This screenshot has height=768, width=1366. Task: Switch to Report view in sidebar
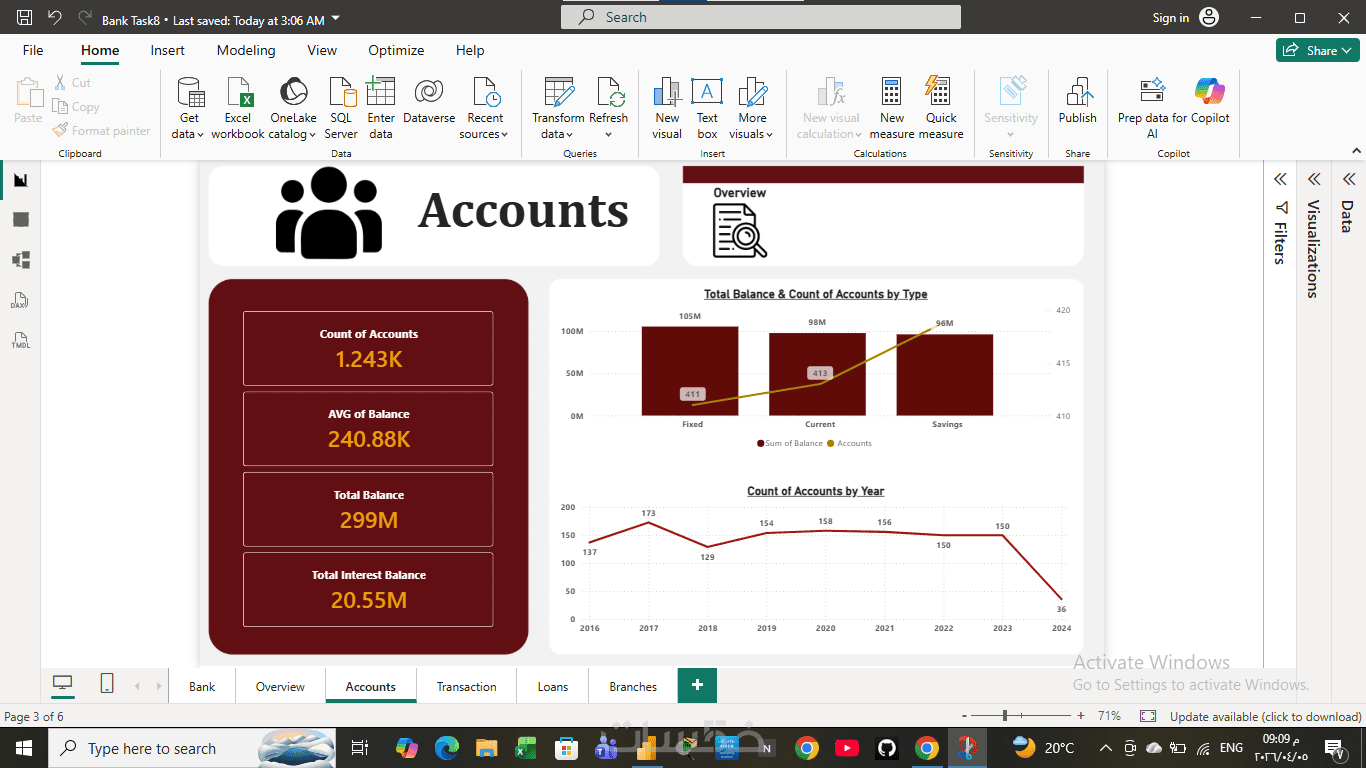(x=21, y=180)
